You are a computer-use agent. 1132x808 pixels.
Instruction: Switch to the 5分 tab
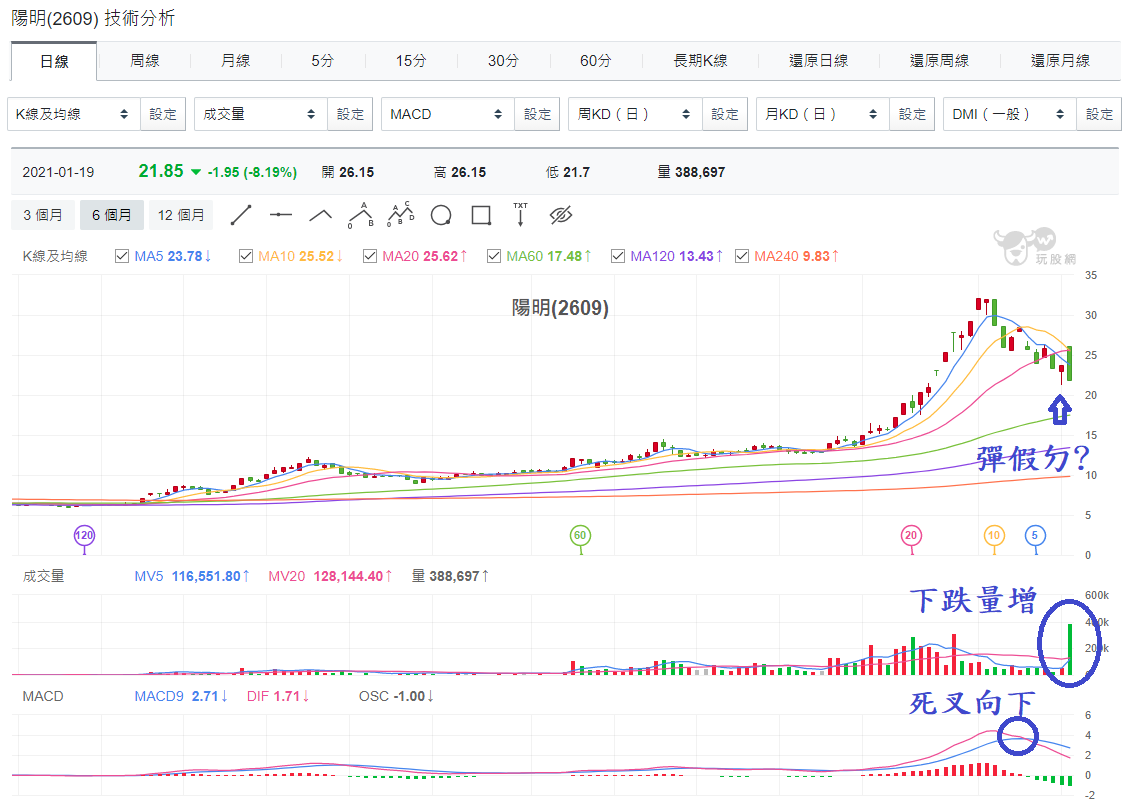click(x=323, y=61)
